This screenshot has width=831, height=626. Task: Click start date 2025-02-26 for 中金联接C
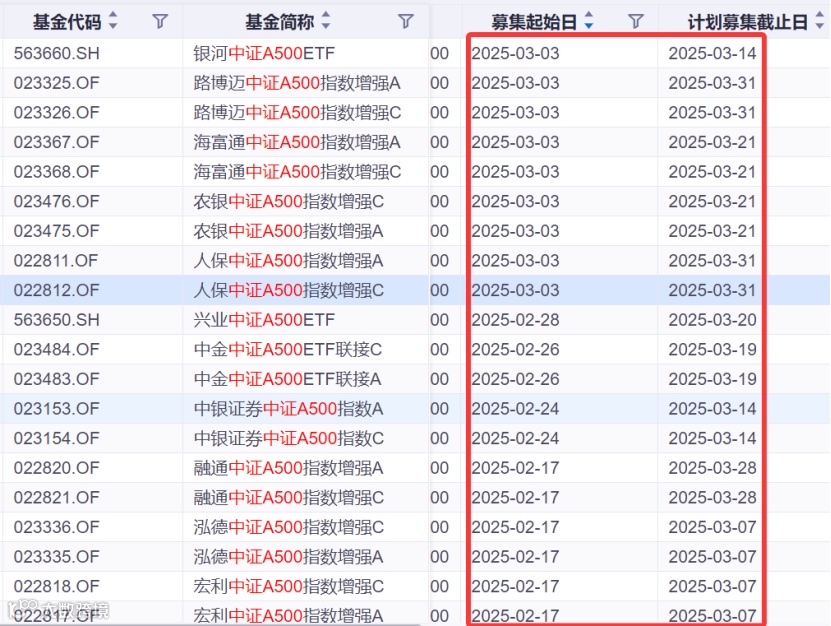[x=515, y=350]
